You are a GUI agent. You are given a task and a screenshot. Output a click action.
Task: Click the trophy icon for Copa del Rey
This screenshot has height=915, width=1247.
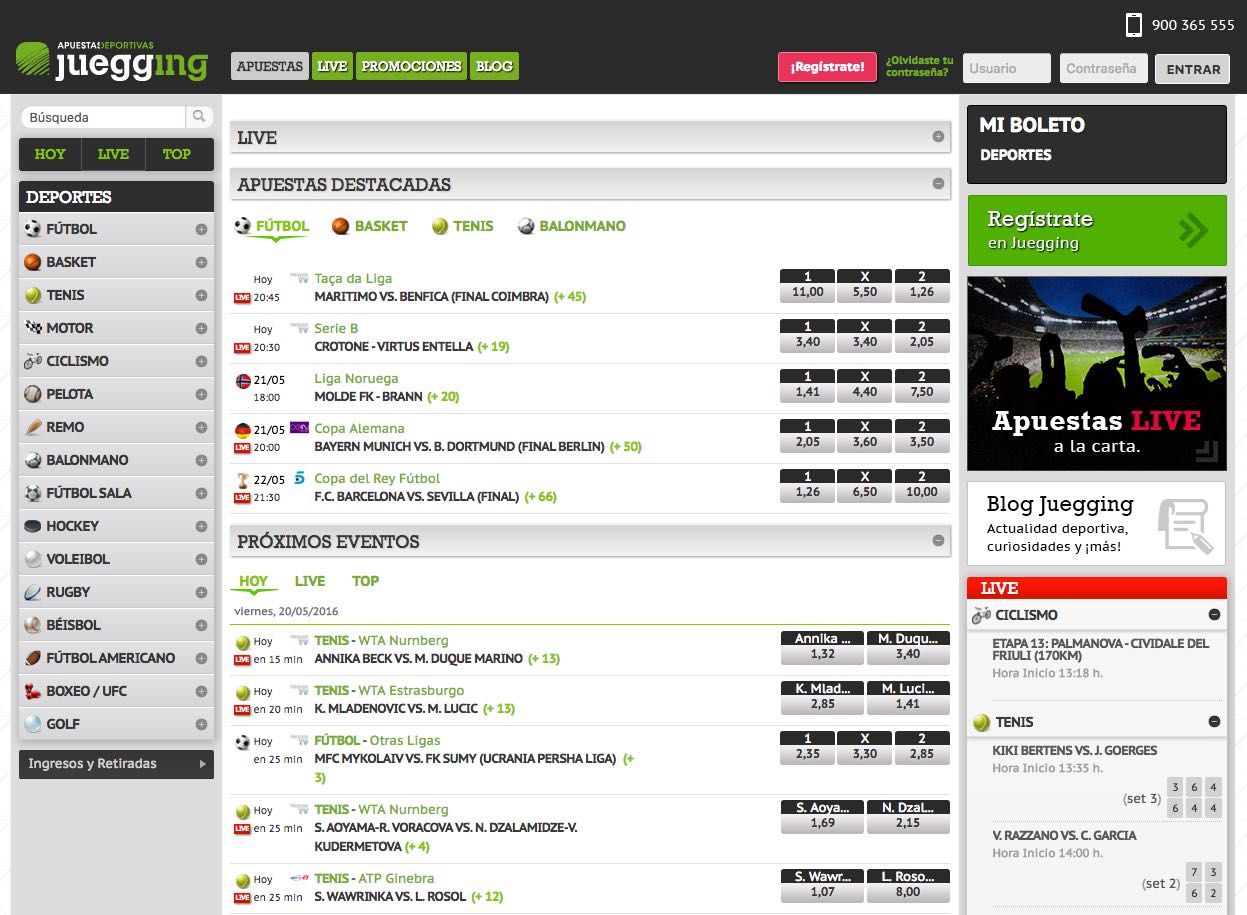pyautogui.click(x=242, y=480)
